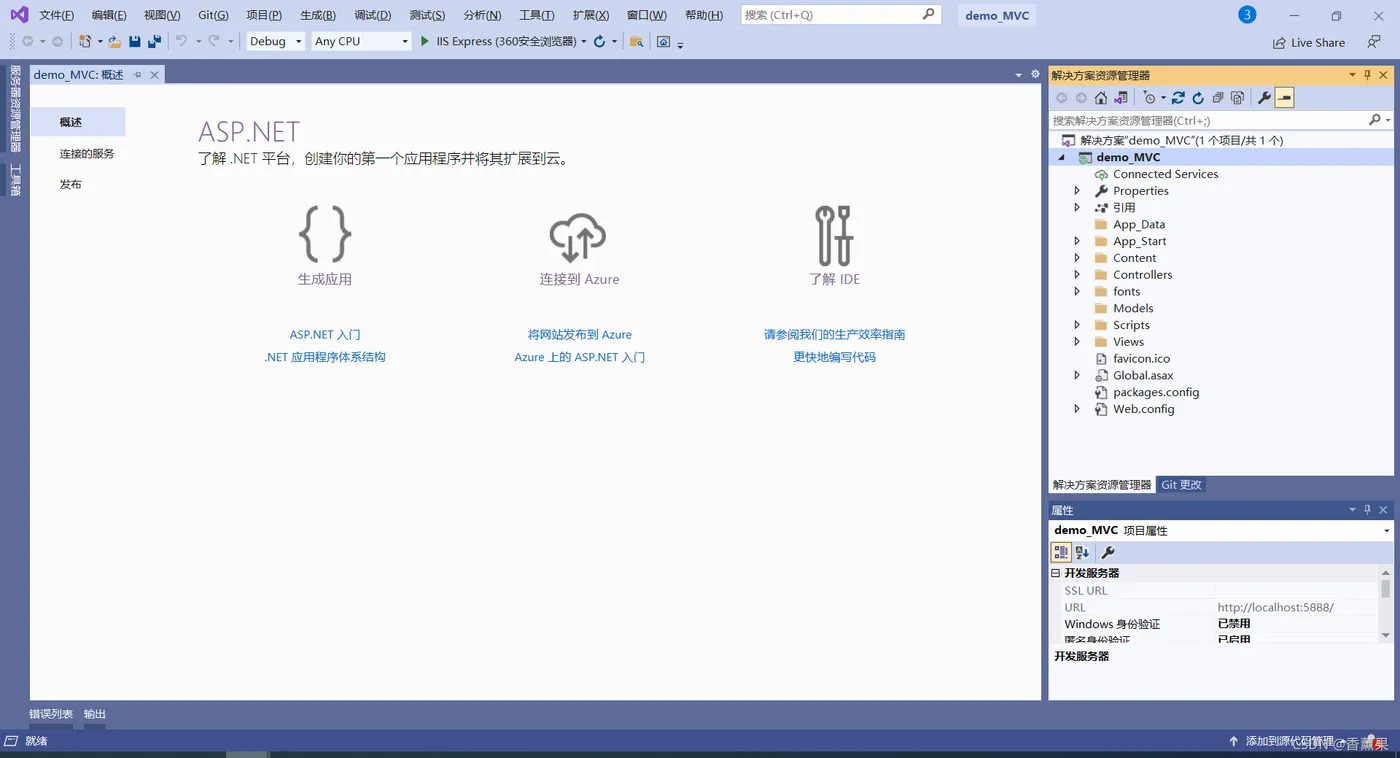Viewport: 1400px width, 758px height.
Task: Open the Debug configuration dropdown
Action: [276, 41]
